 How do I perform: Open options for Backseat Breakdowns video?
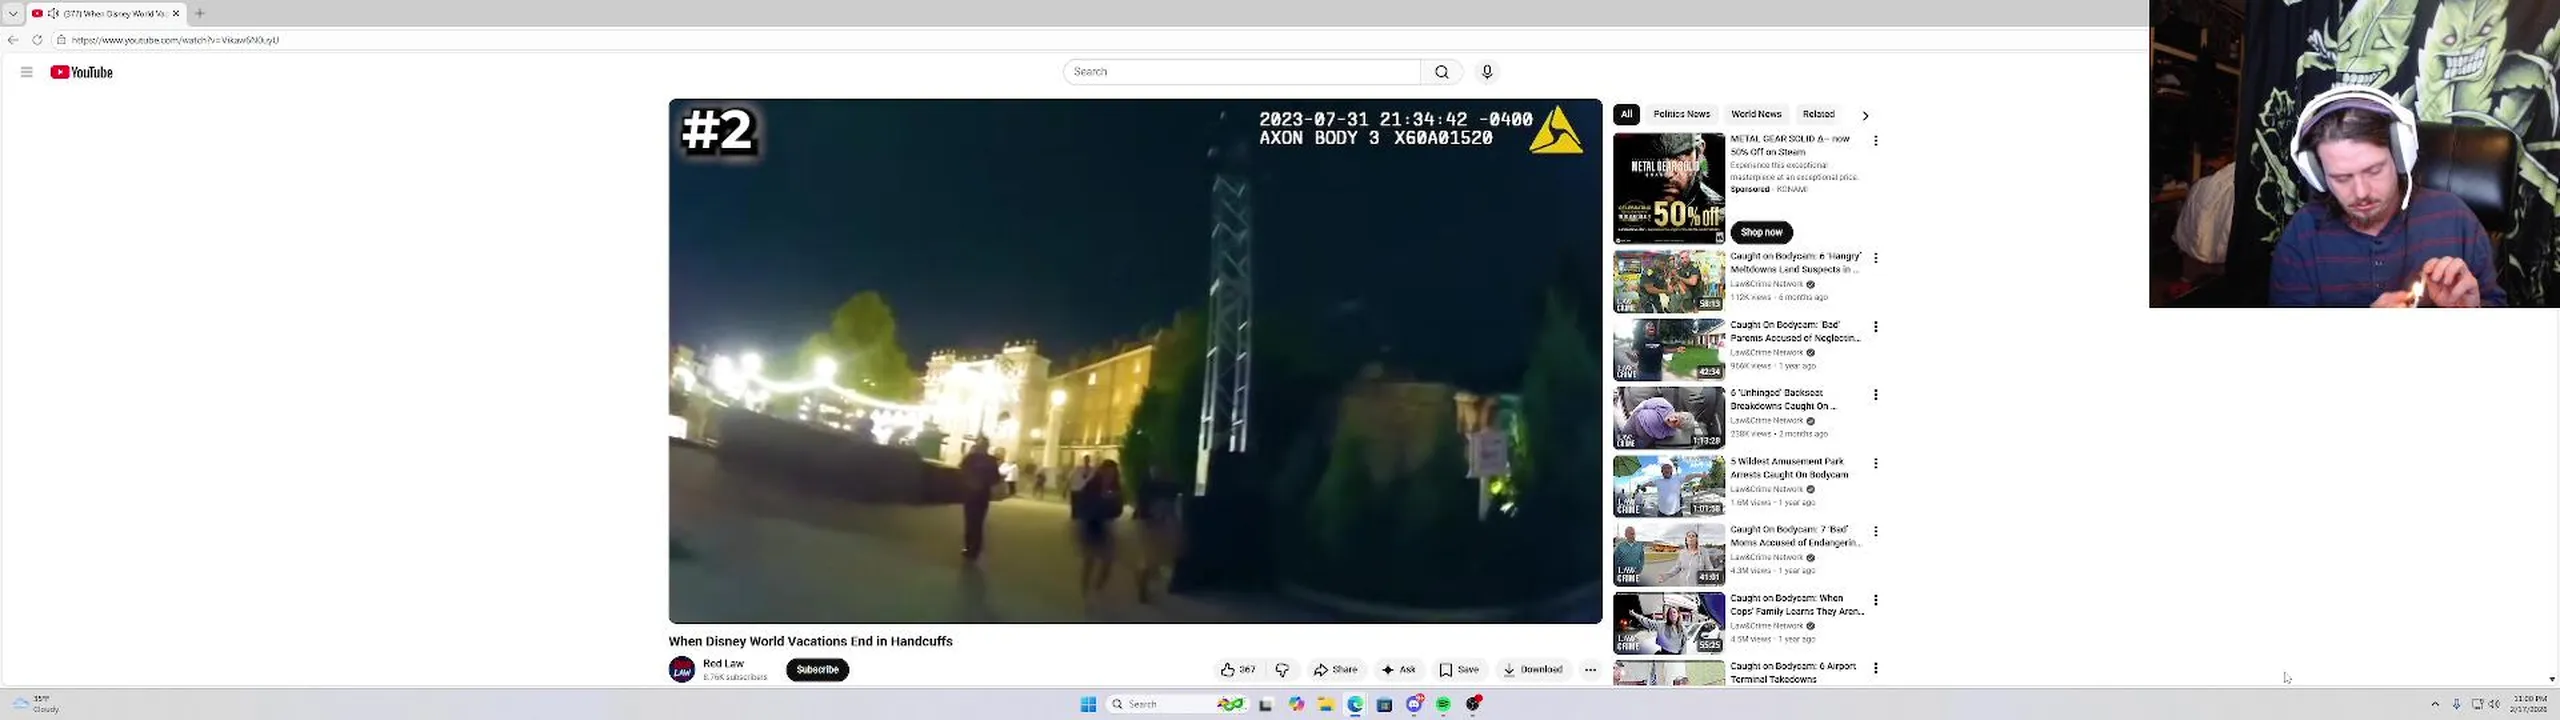[1876, 395]
